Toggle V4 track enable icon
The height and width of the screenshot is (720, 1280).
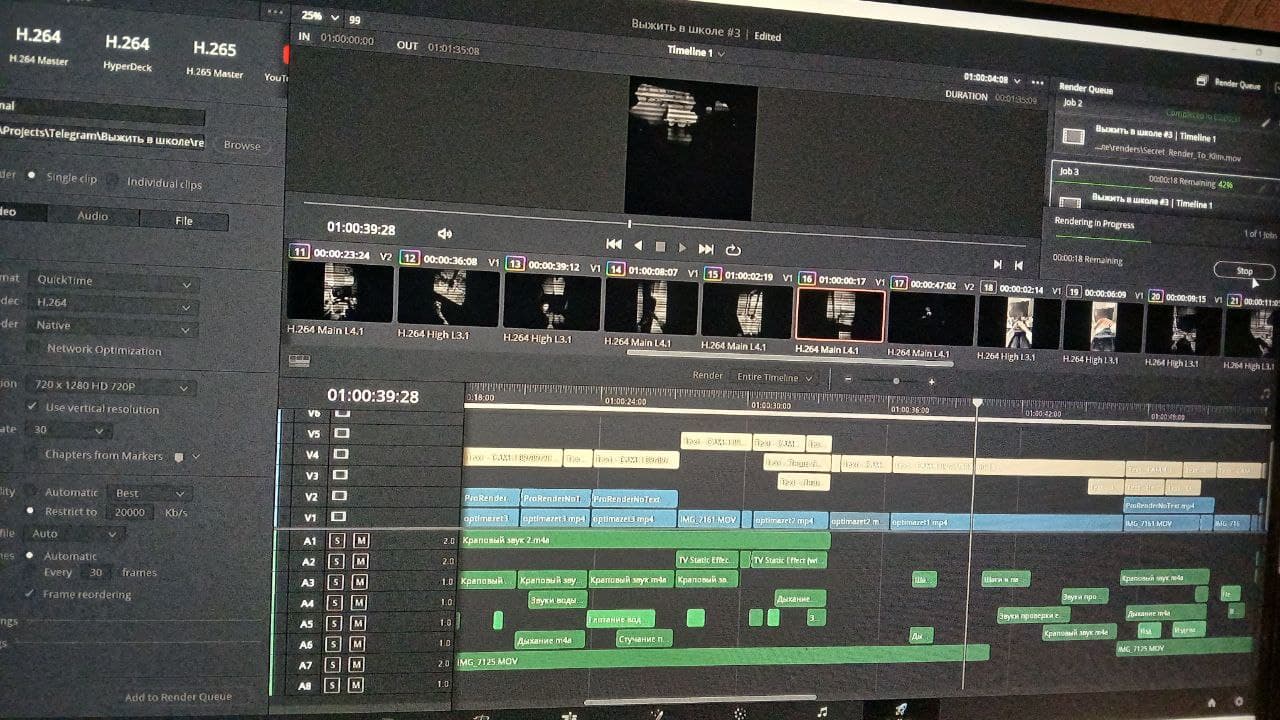(x=342, y=454)
